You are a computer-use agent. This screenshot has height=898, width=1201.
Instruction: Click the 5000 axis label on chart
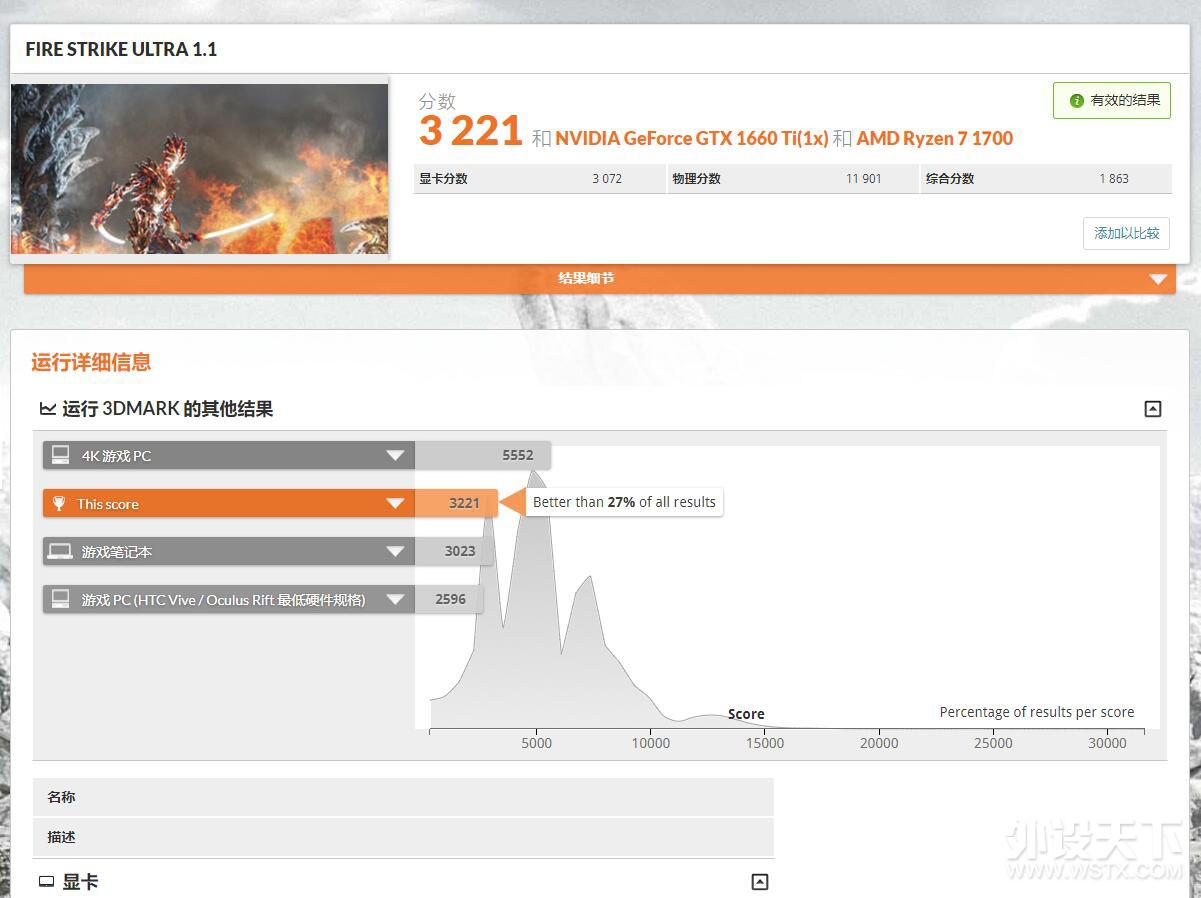[536, 743]
